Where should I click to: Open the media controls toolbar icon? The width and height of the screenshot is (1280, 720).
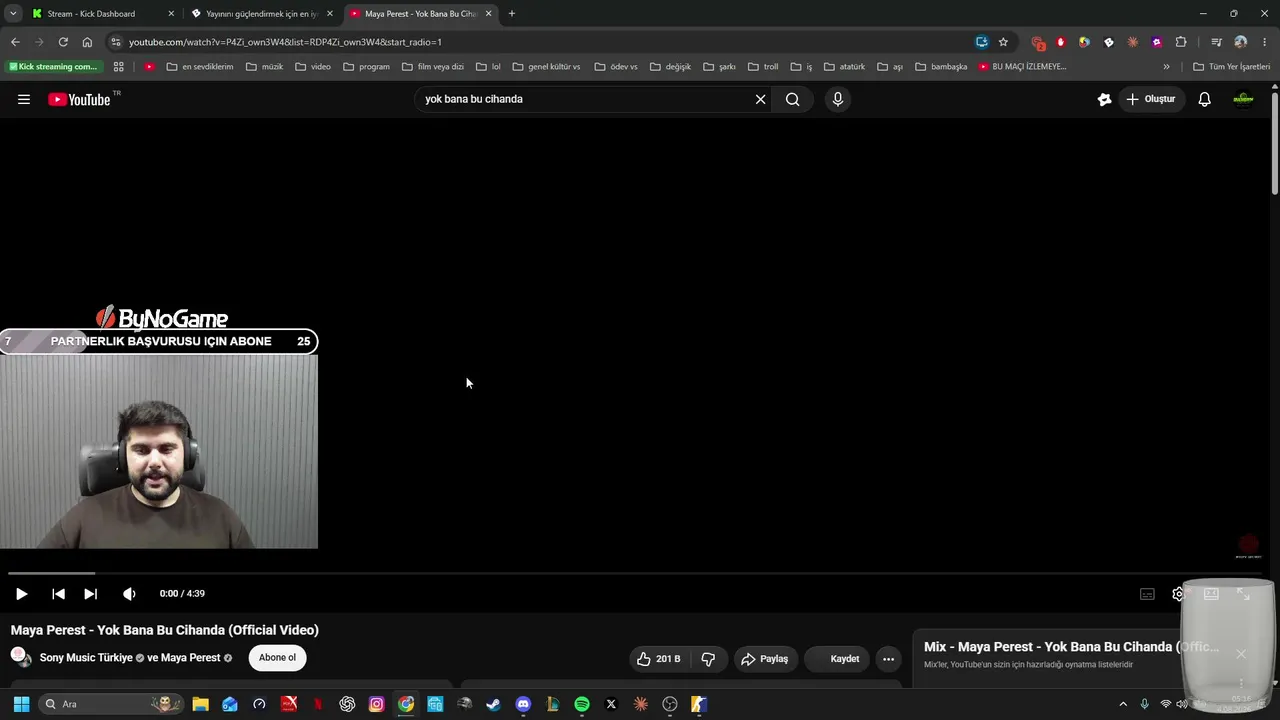(x=1216, y=42)
